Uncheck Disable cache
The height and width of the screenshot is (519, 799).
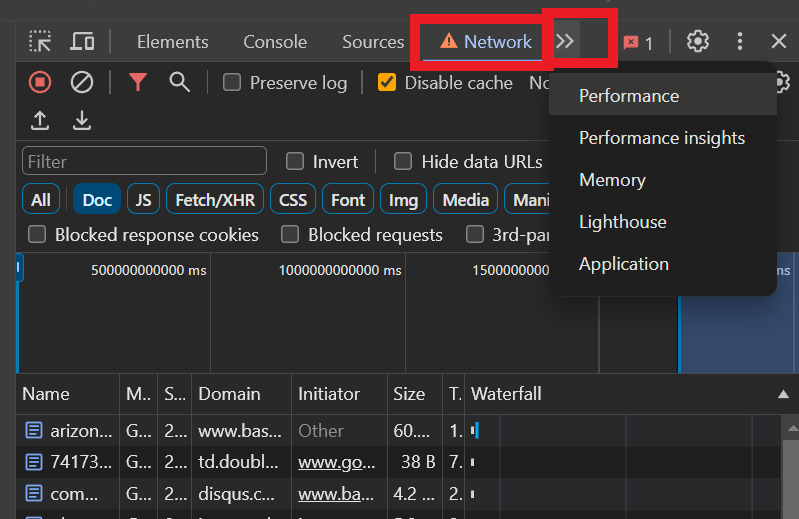[387, 82]
